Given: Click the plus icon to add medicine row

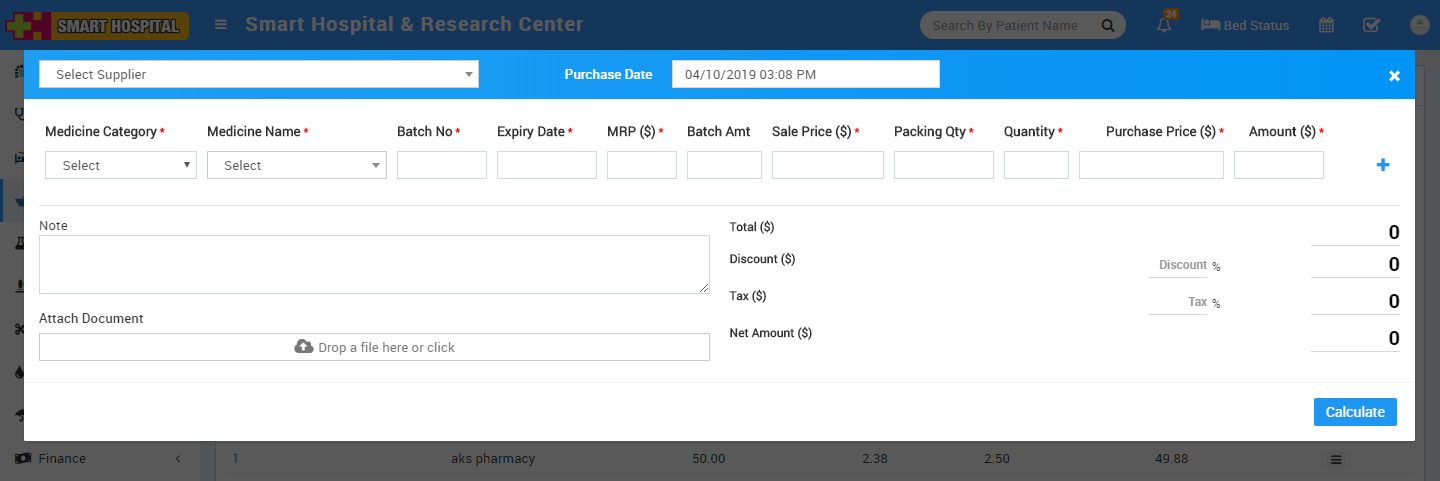Looking at the screenshot, I should (1383, 165).
